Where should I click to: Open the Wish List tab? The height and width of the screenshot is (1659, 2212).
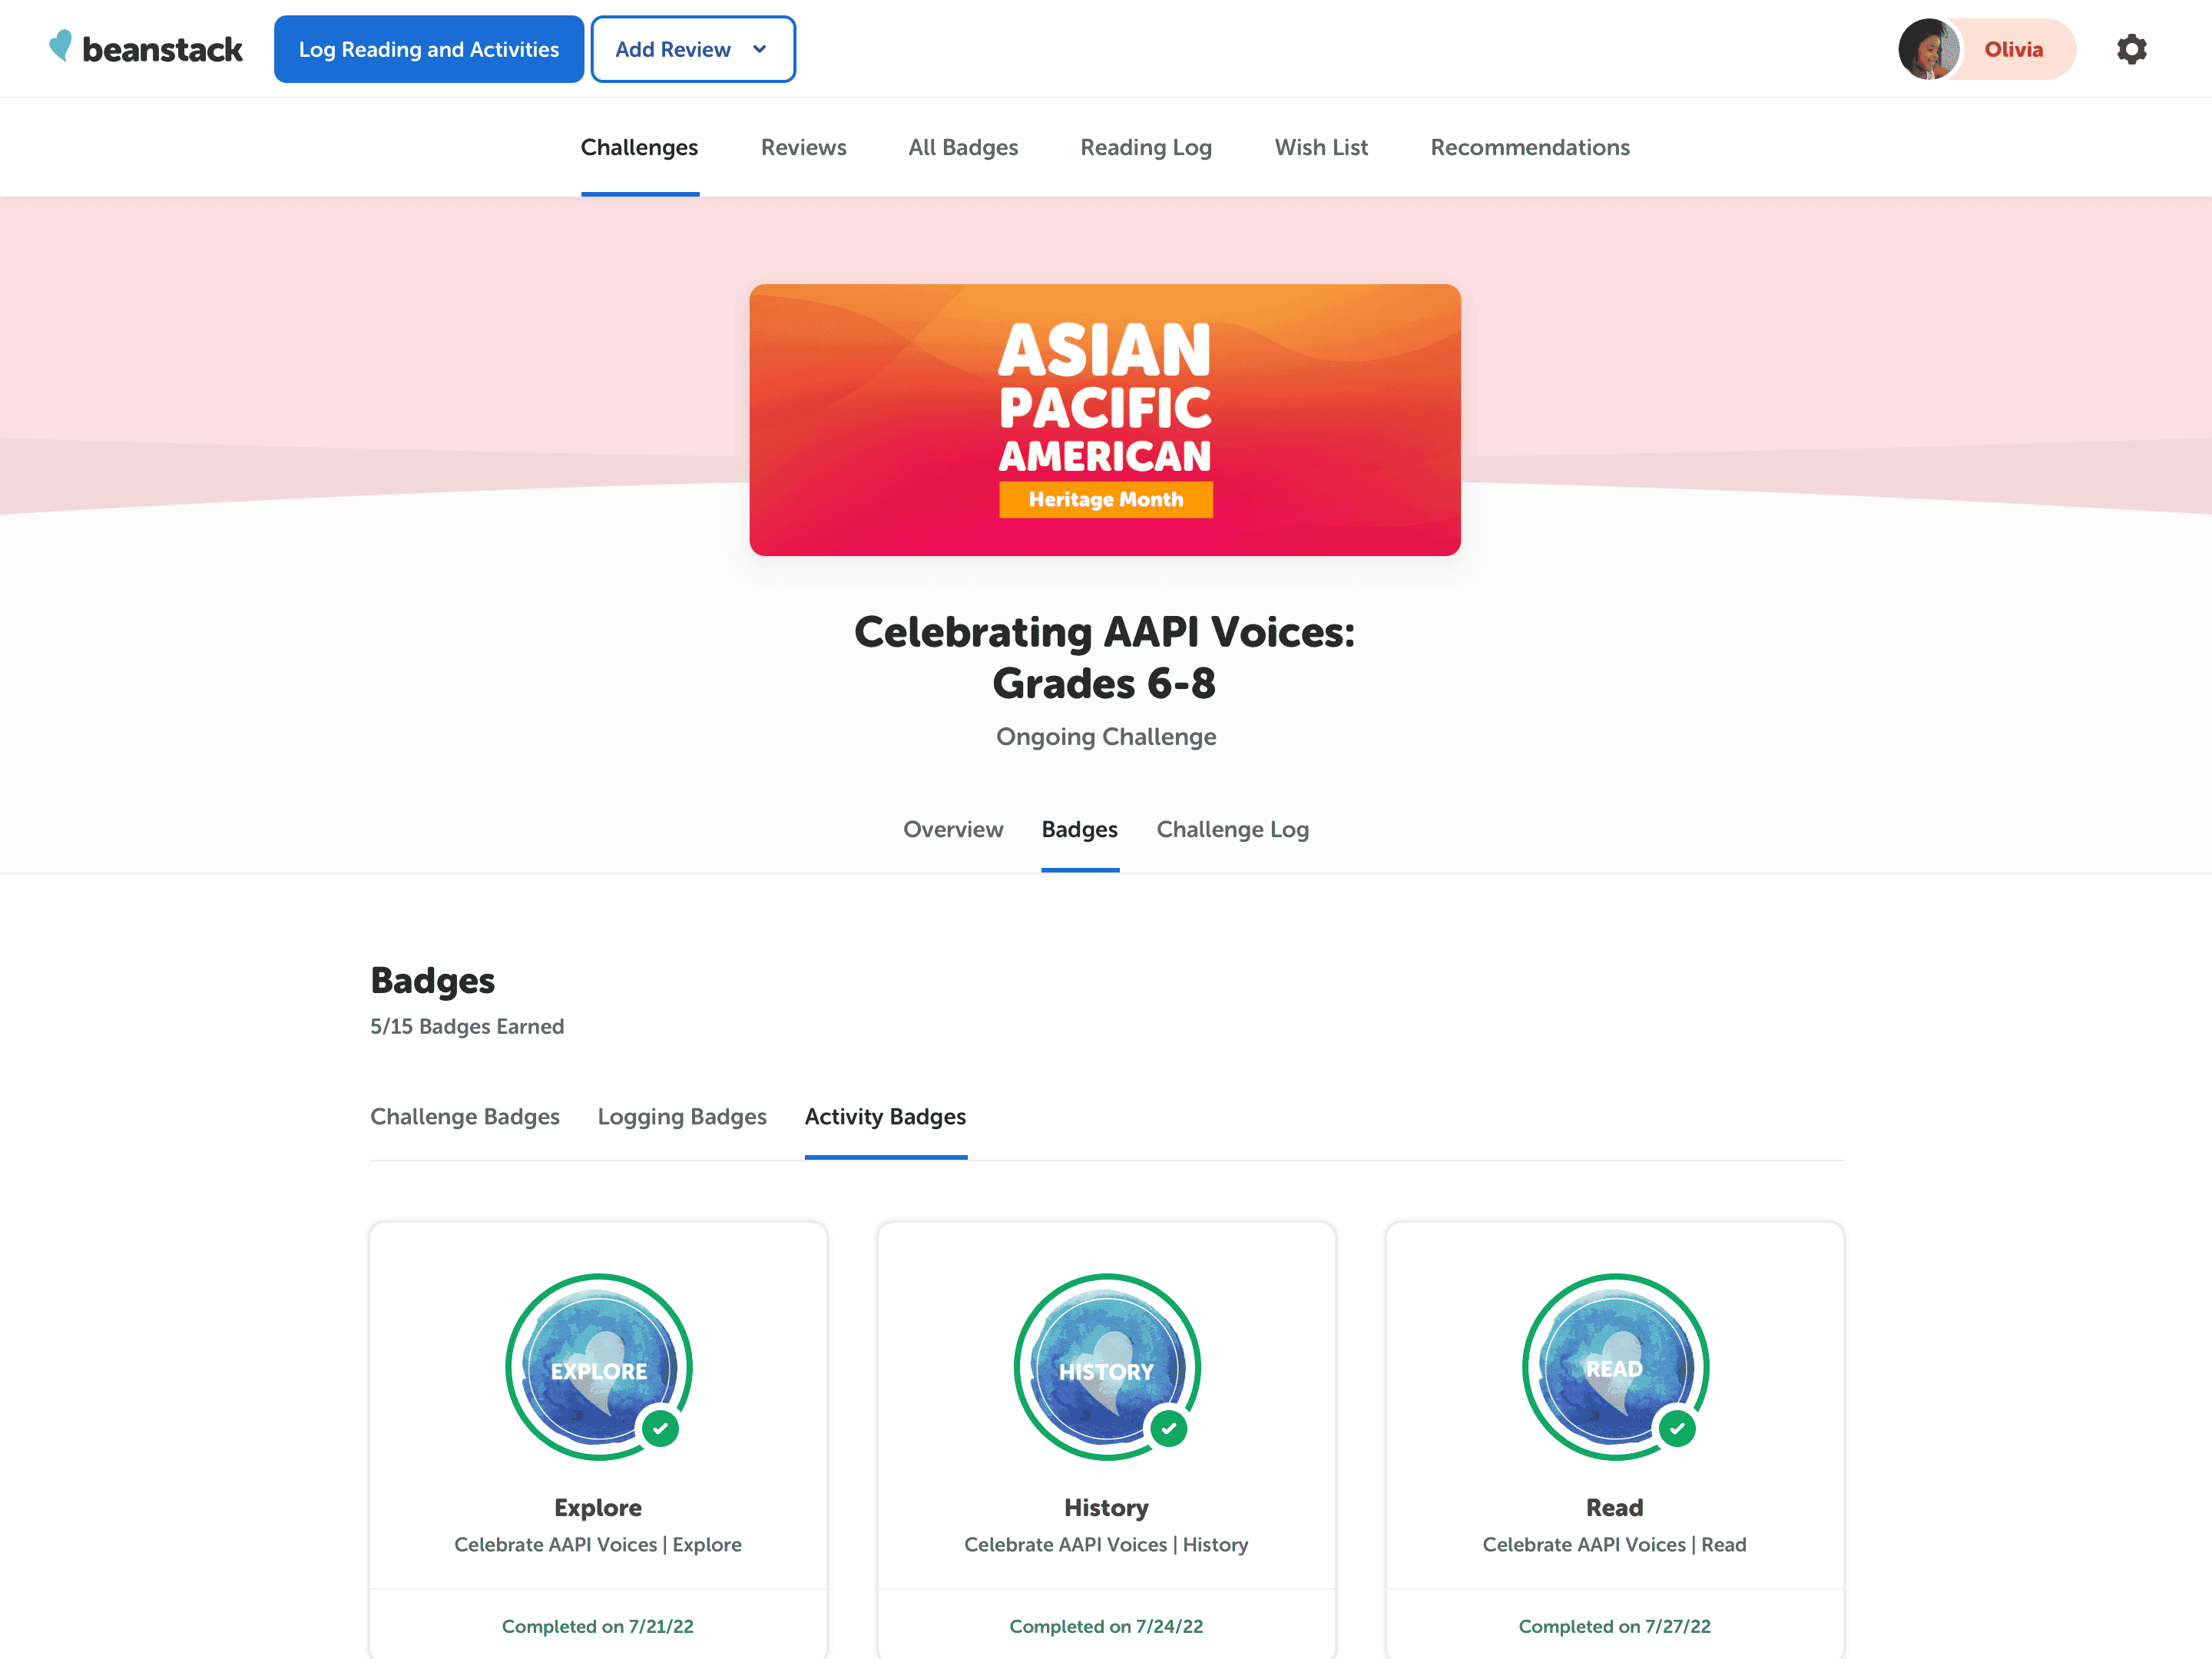click(x=1321, y=147)
